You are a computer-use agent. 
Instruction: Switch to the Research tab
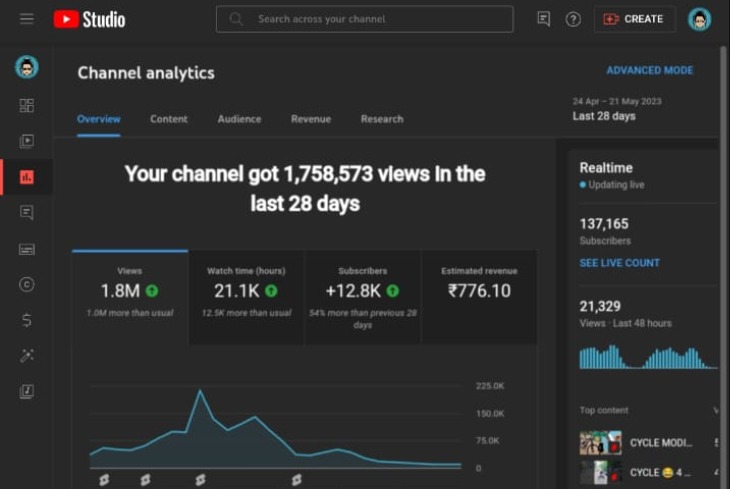382,119
